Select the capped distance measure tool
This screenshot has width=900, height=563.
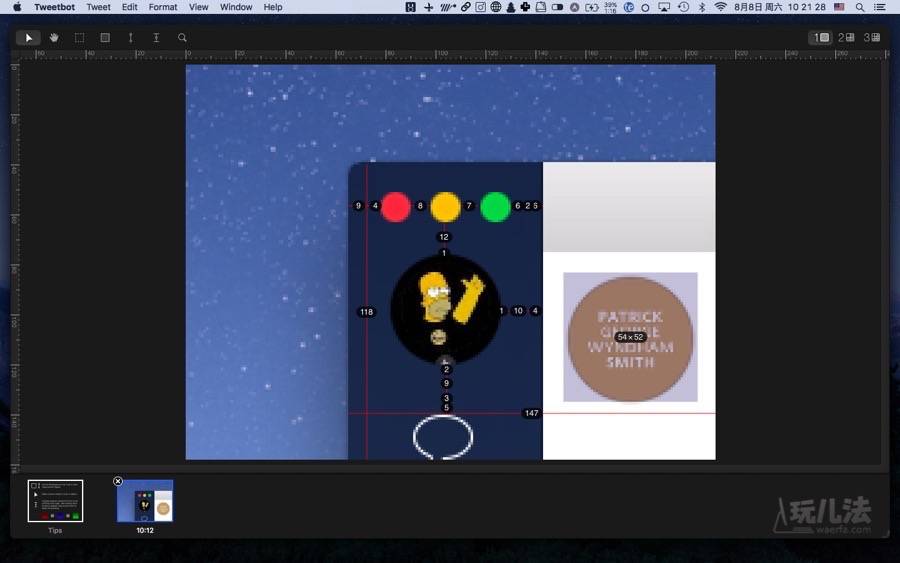(156, 38)
